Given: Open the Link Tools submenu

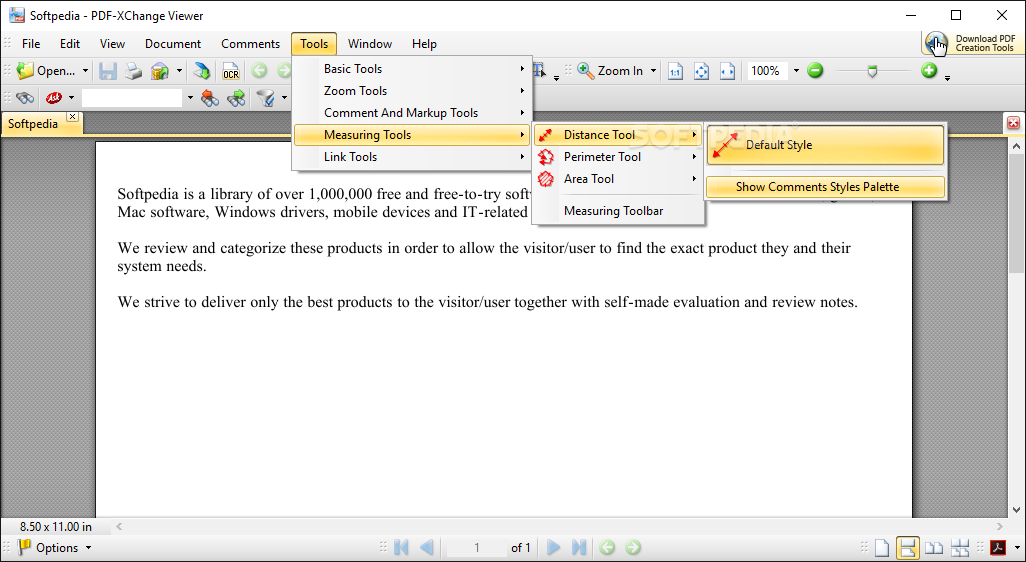Looking at the screenshot, I should (412, 156).
